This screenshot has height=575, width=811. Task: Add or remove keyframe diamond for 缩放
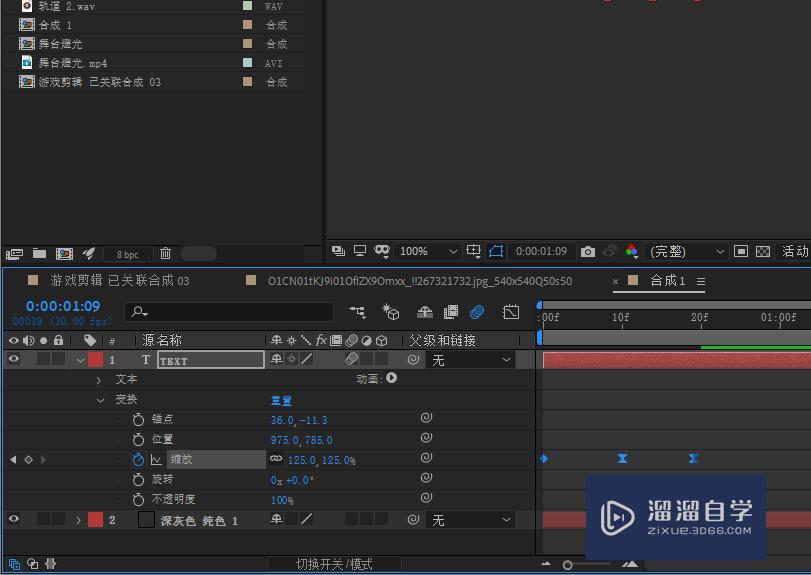28,459
